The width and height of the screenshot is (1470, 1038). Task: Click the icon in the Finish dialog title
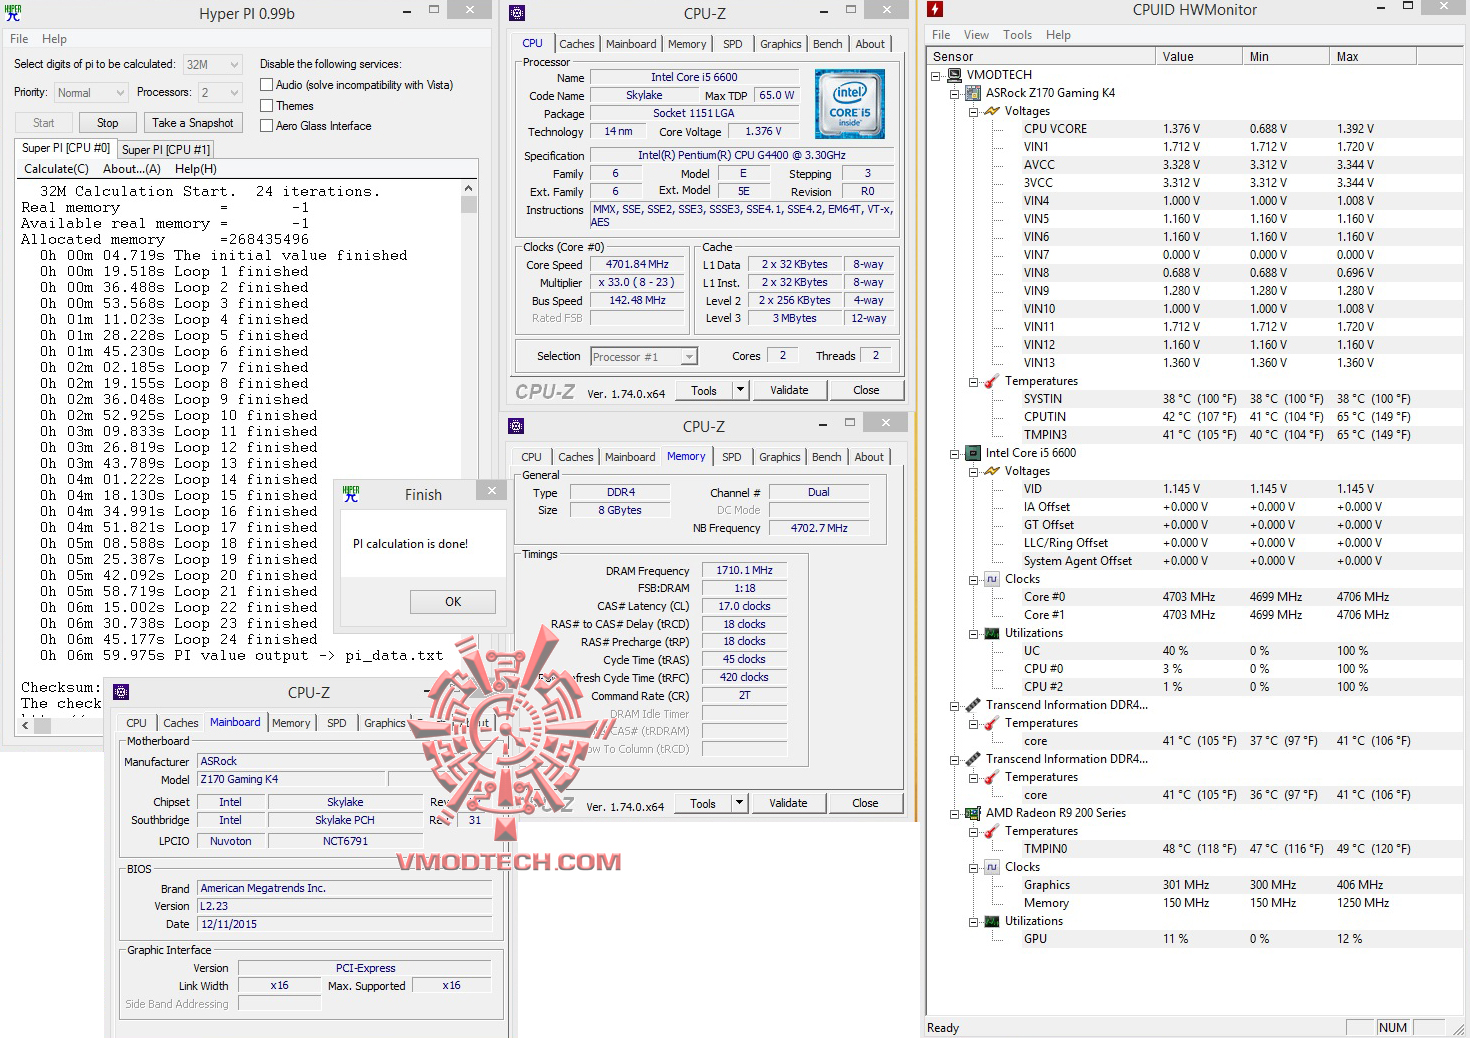[351, 494]
